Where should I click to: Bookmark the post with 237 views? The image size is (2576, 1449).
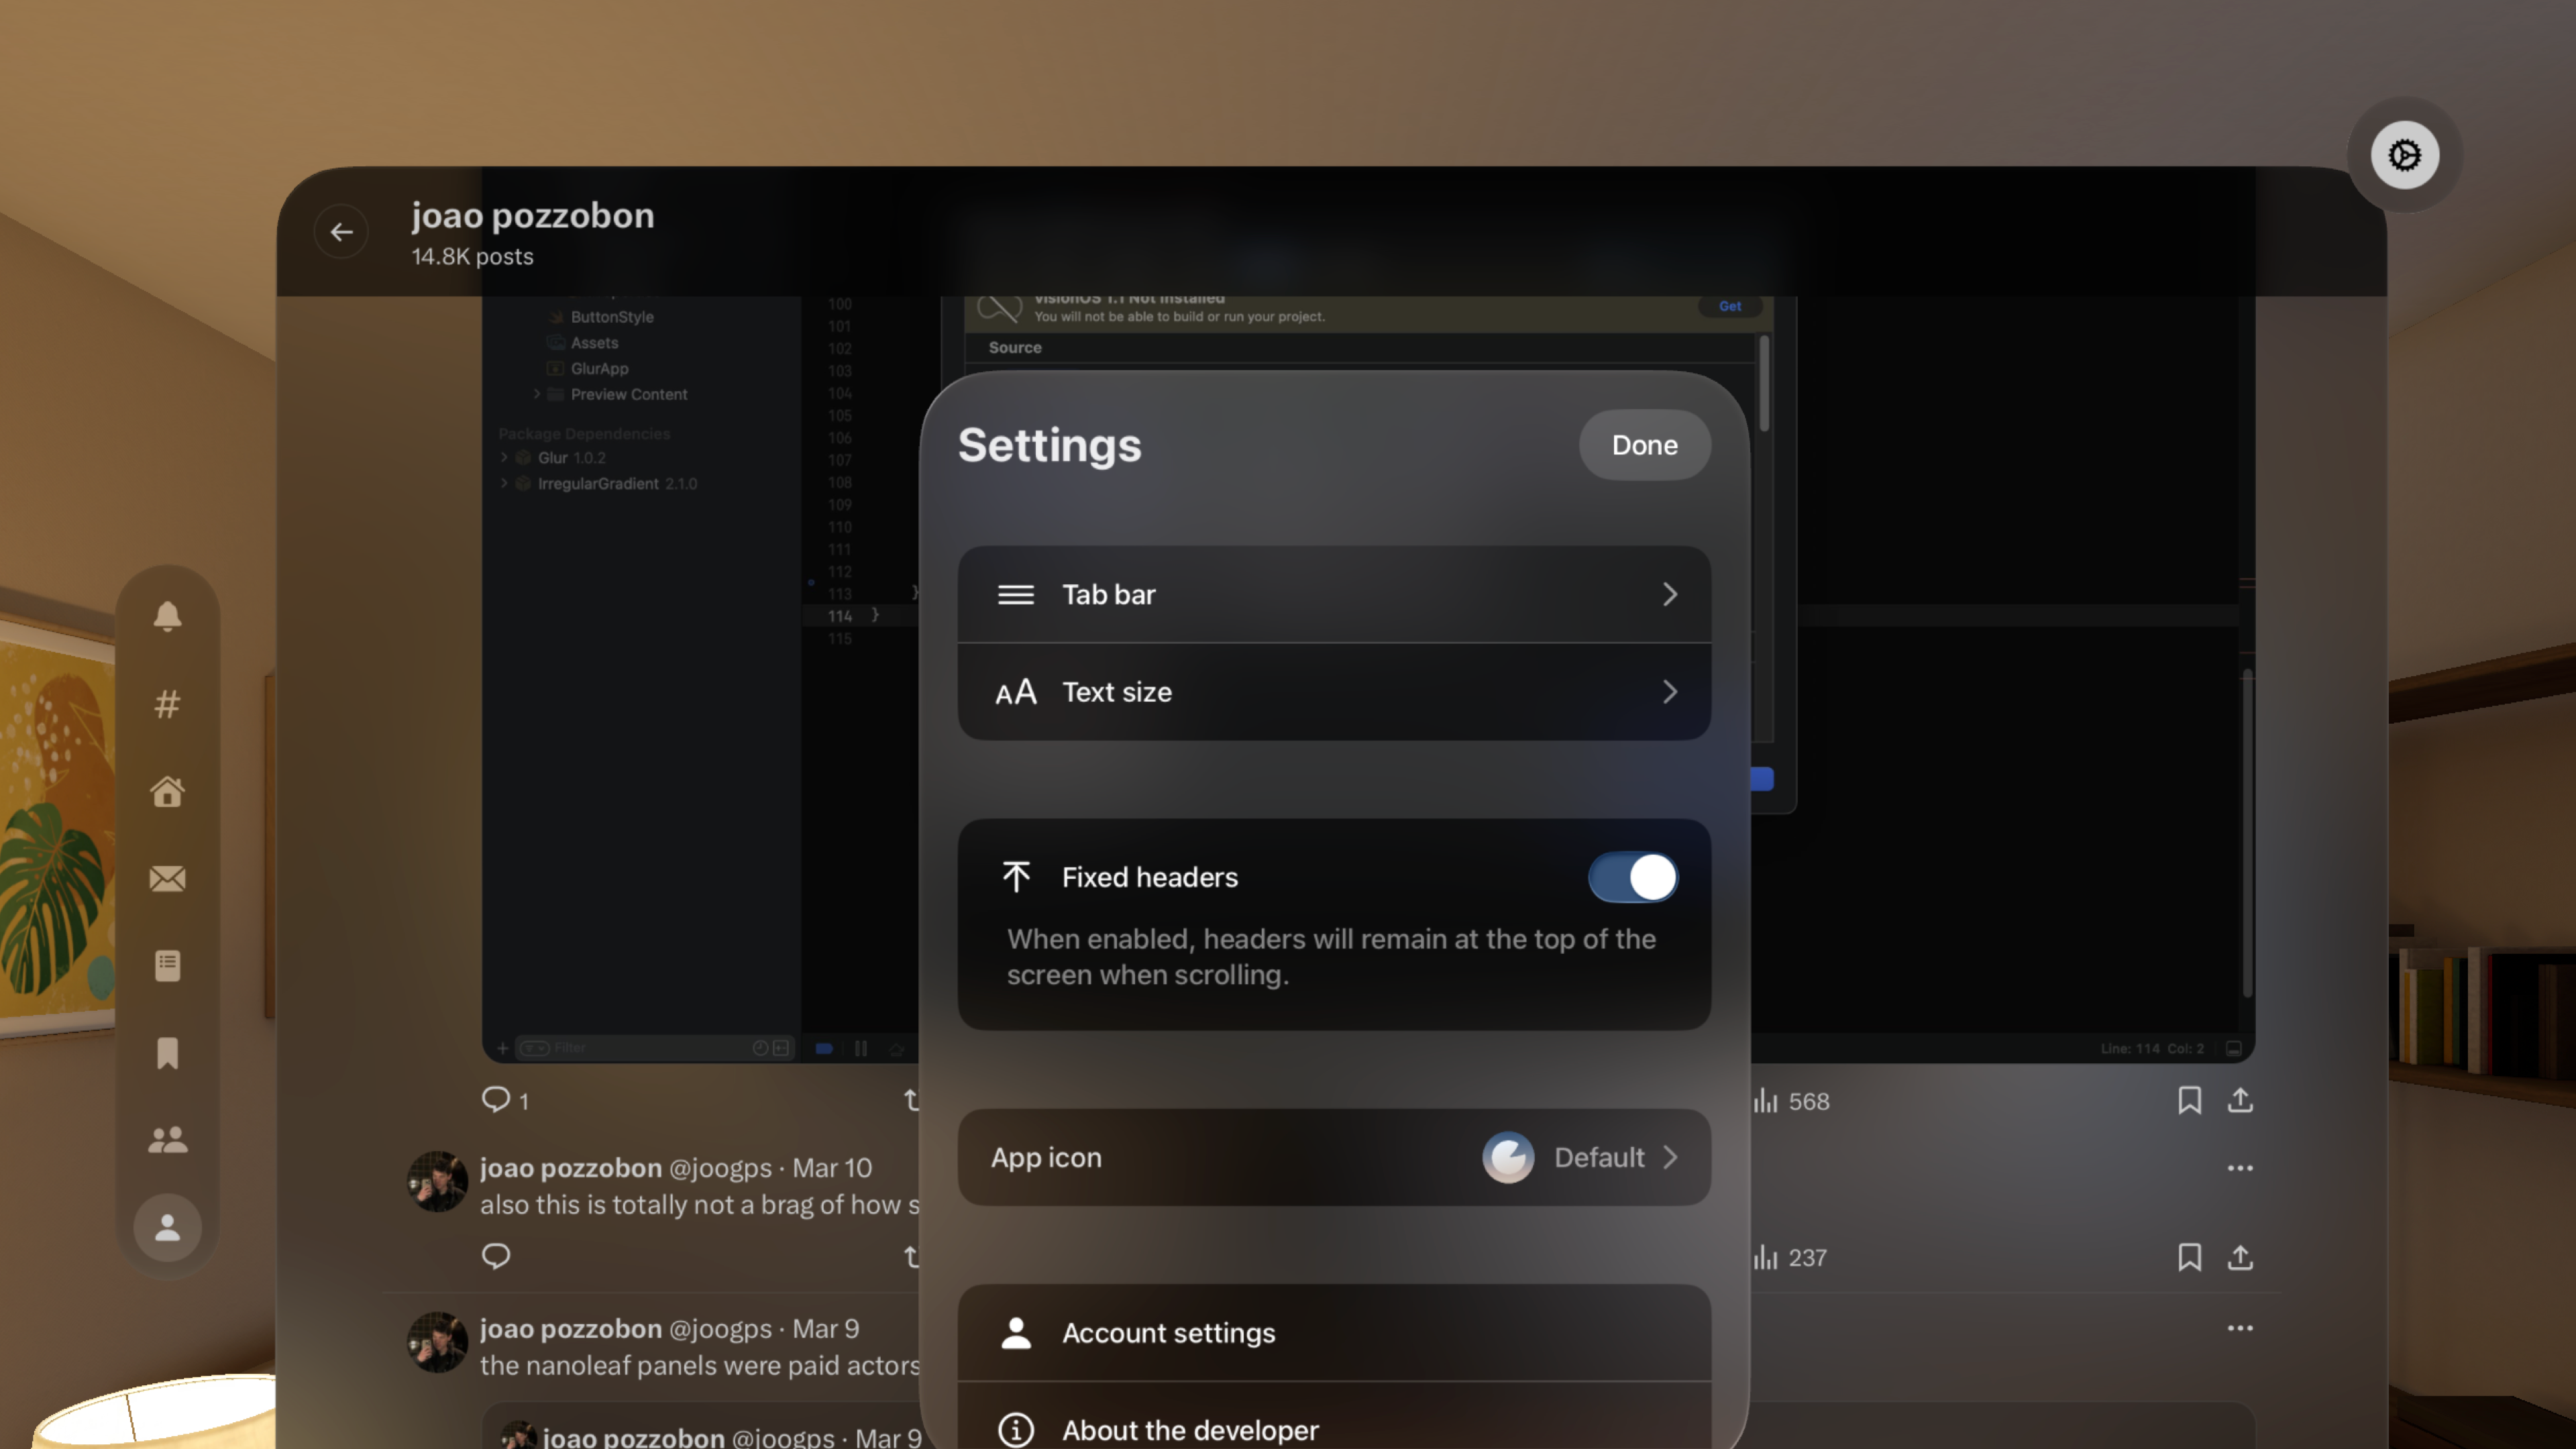coord(2189,1257)
